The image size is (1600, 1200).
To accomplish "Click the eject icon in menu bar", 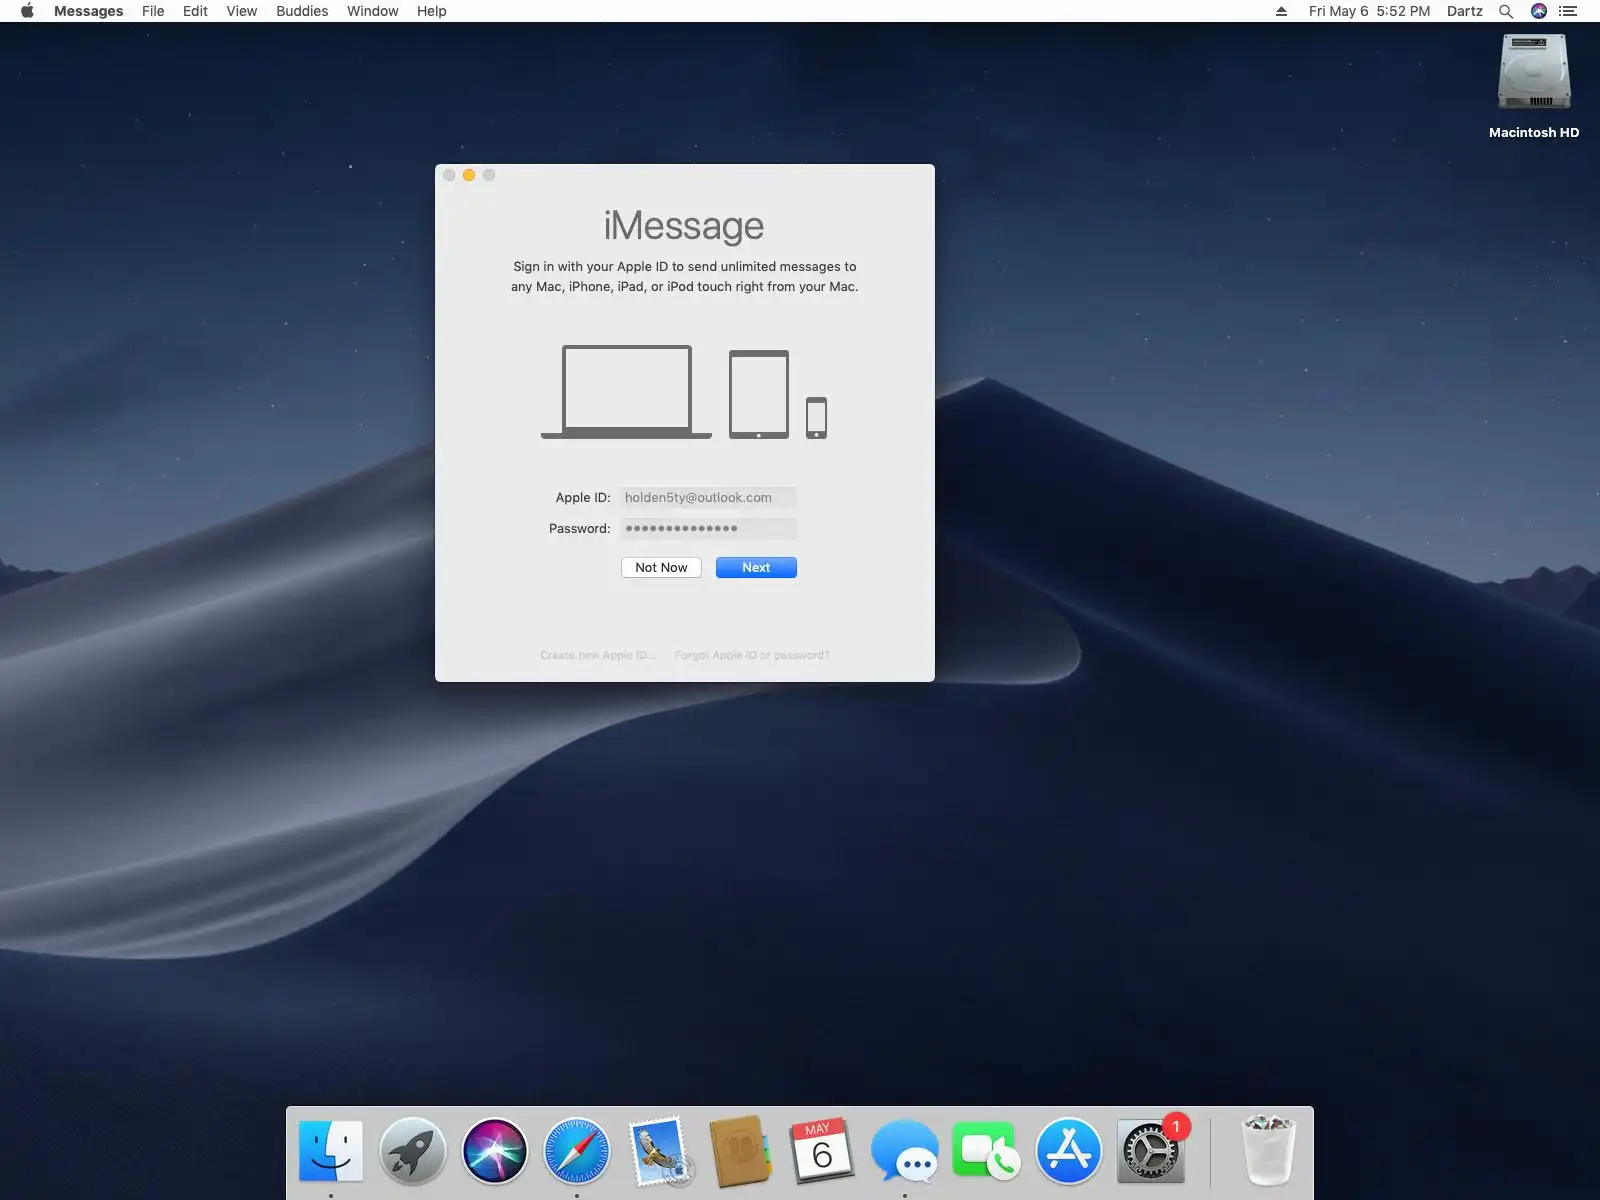I will pyautogui.click(x=1281, y=11).
